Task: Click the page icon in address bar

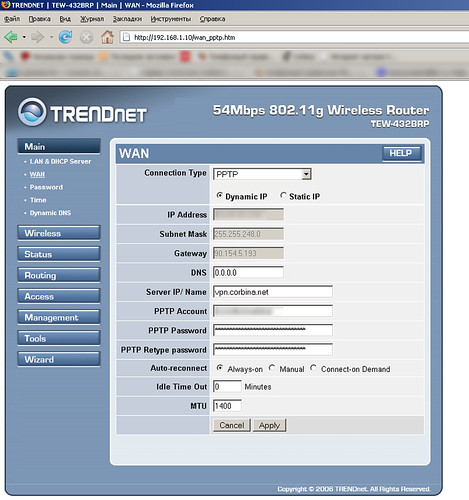Action: pos(126,37)
